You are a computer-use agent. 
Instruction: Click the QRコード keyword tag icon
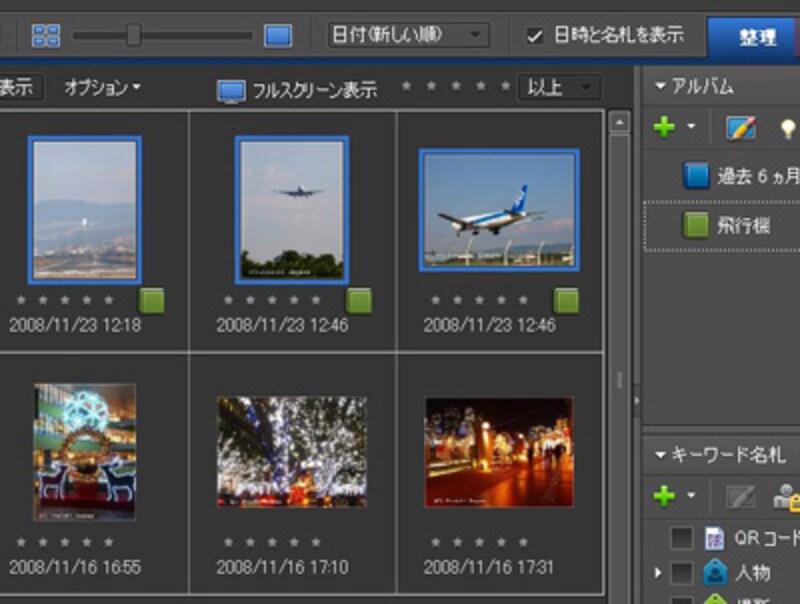pyautogui.click(x=717, y=538)
